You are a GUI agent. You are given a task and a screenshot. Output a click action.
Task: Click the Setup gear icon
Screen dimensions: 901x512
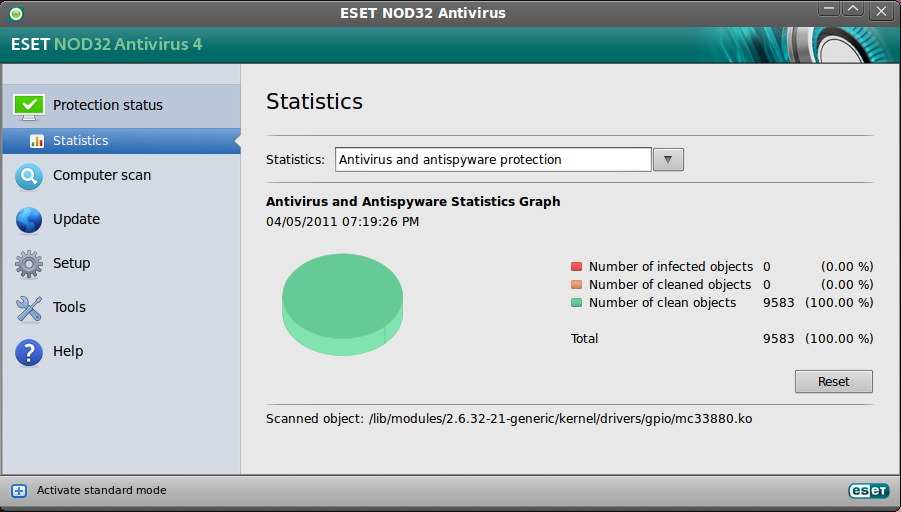[29, 264]
